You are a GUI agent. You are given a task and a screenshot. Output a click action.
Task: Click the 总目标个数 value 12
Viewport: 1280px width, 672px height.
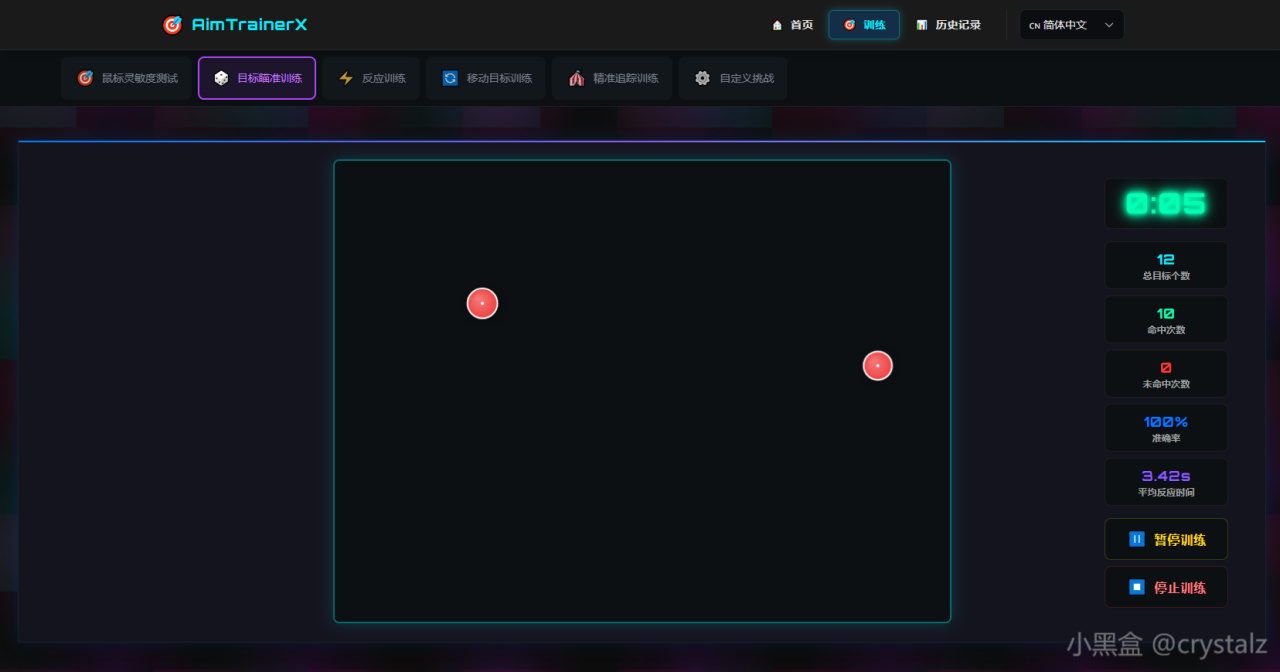coord(1166,260)
